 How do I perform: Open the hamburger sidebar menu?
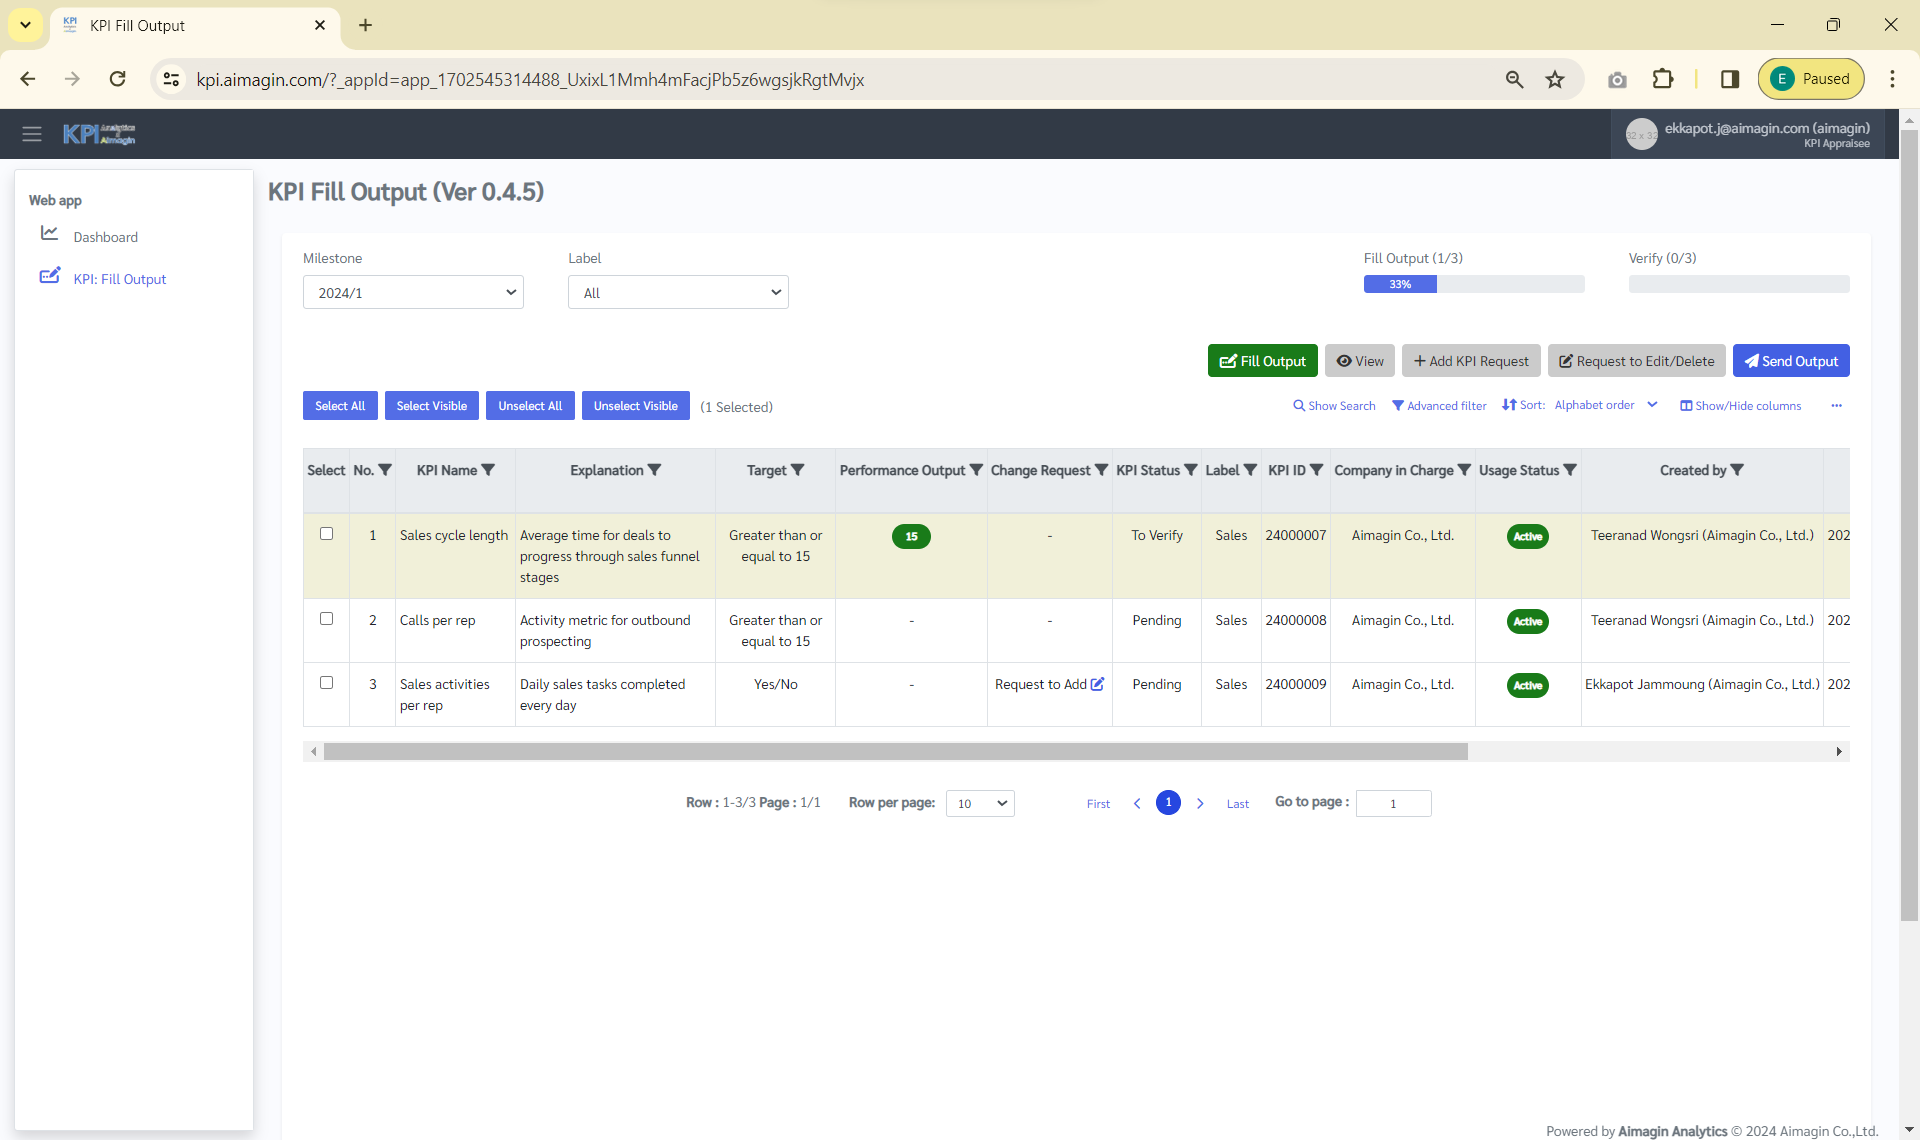pyautogui.click(x=32, y=134)
